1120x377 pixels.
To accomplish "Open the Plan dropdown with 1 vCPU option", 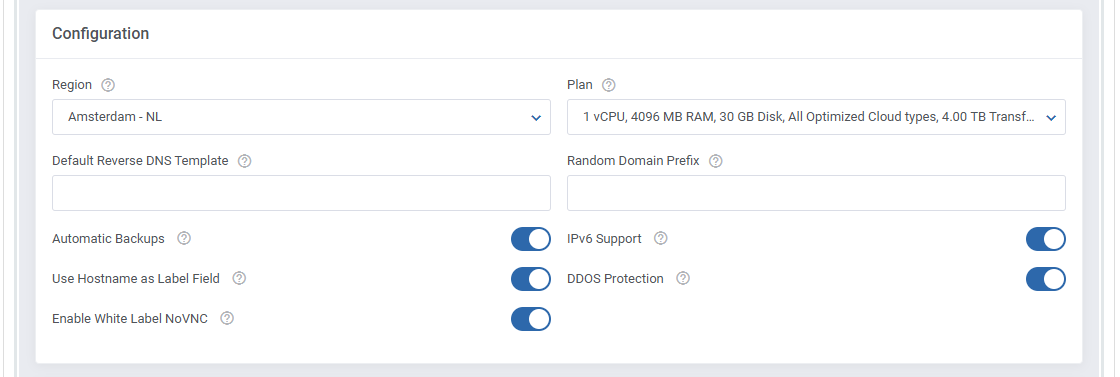I will click(816, 117).
